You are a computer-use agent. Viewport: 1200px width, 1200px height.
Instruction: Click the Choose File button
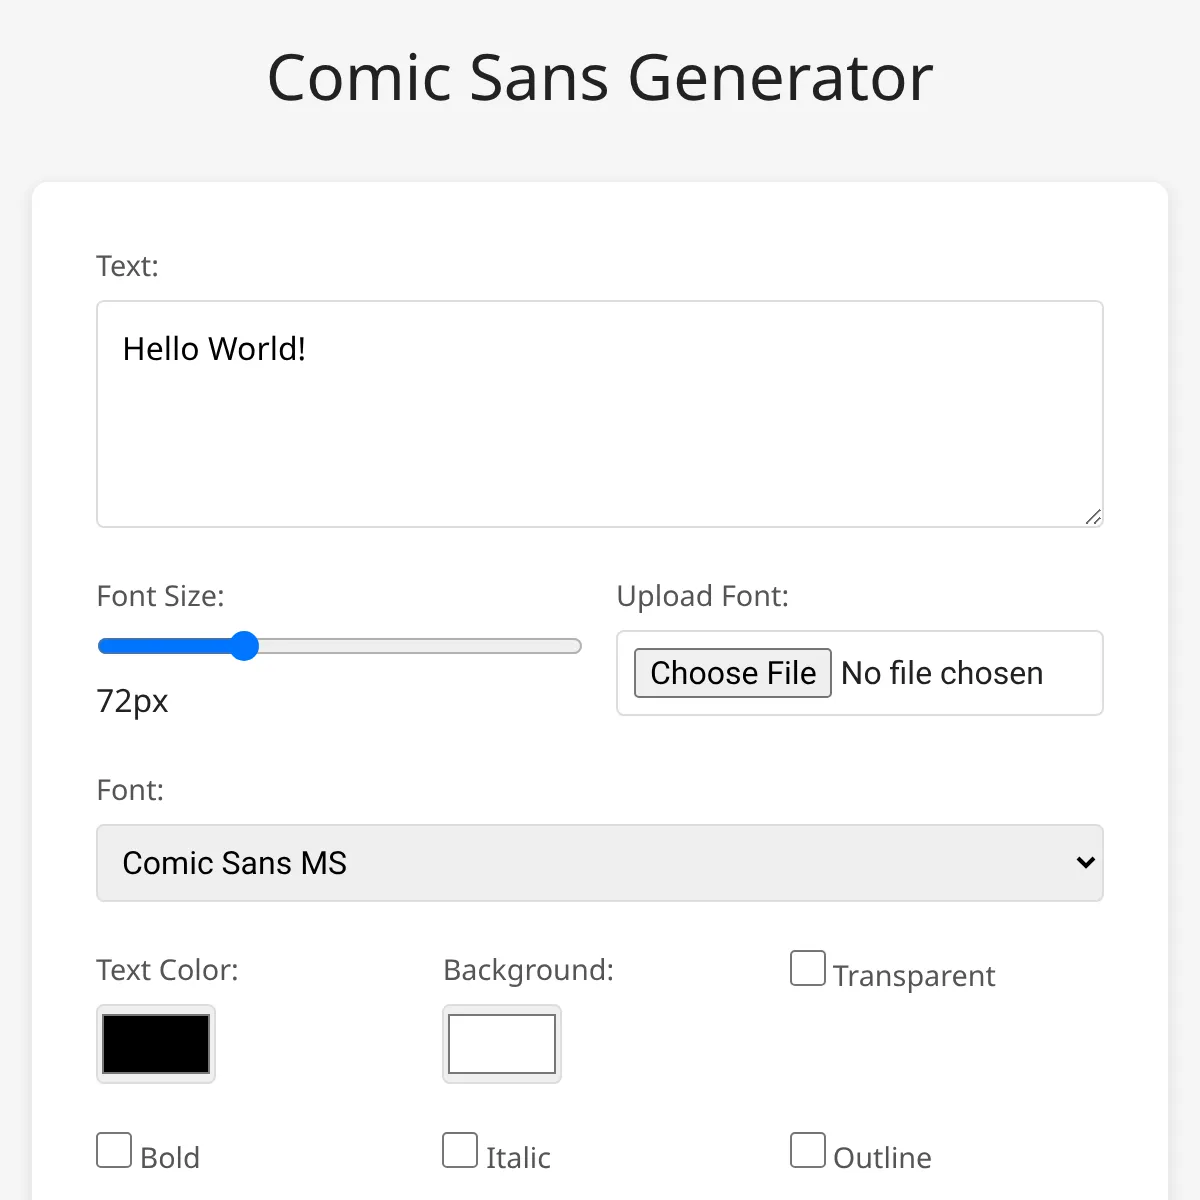pyautogui.click(x=733, y=673)
